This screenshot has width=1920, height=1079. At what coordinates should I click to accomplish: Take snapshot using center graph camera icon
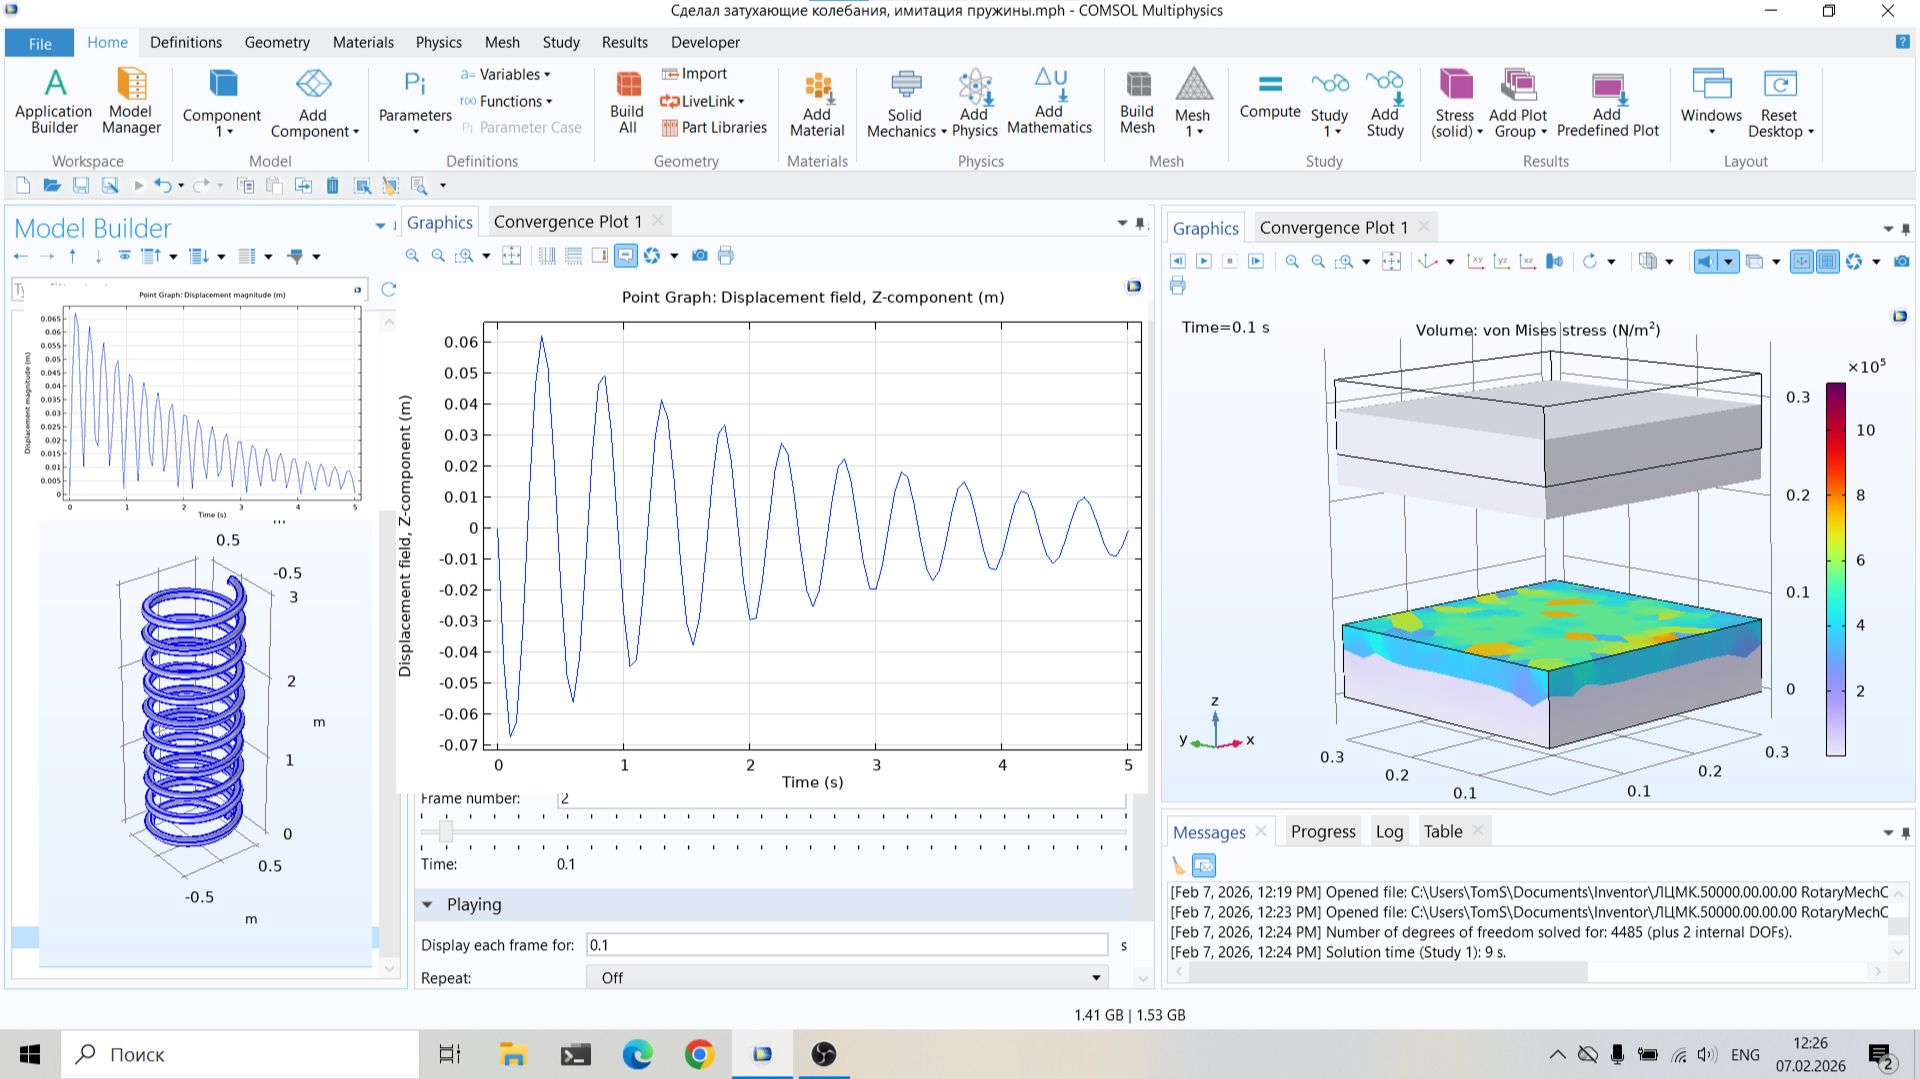(700, 256)
